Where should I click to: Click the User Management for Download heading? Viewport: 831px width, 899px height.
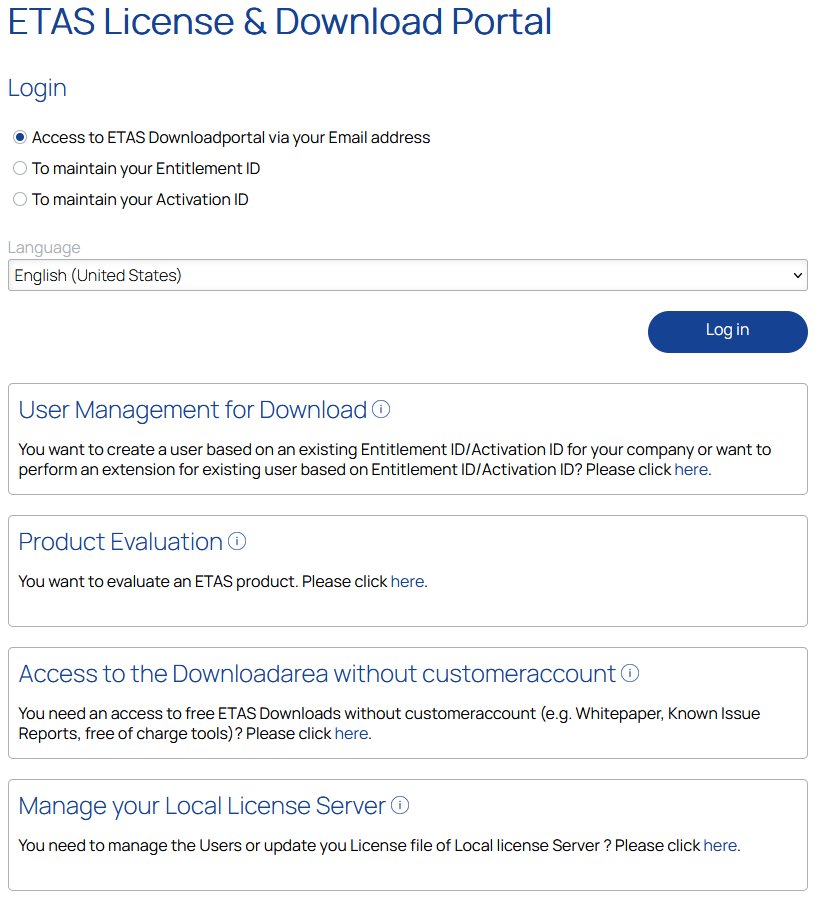pyautogui.click(x=193, y=410)
